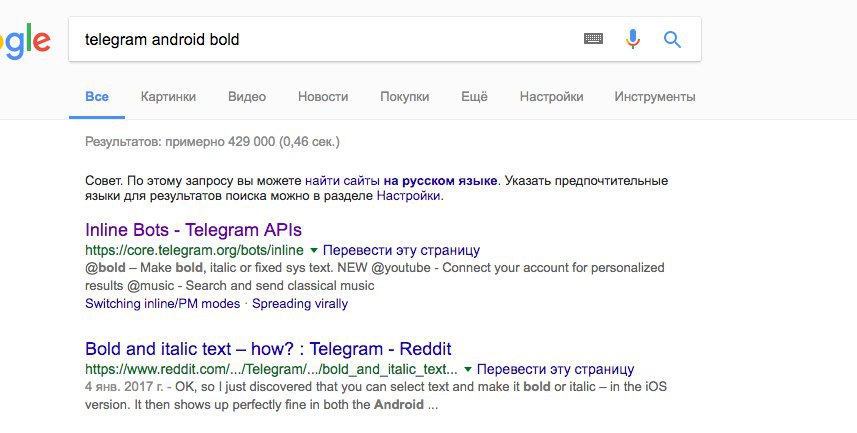The image size is (857, 433).
Task: Open Inline Bots - Telegram APIs result
Action: coord(194,229)
